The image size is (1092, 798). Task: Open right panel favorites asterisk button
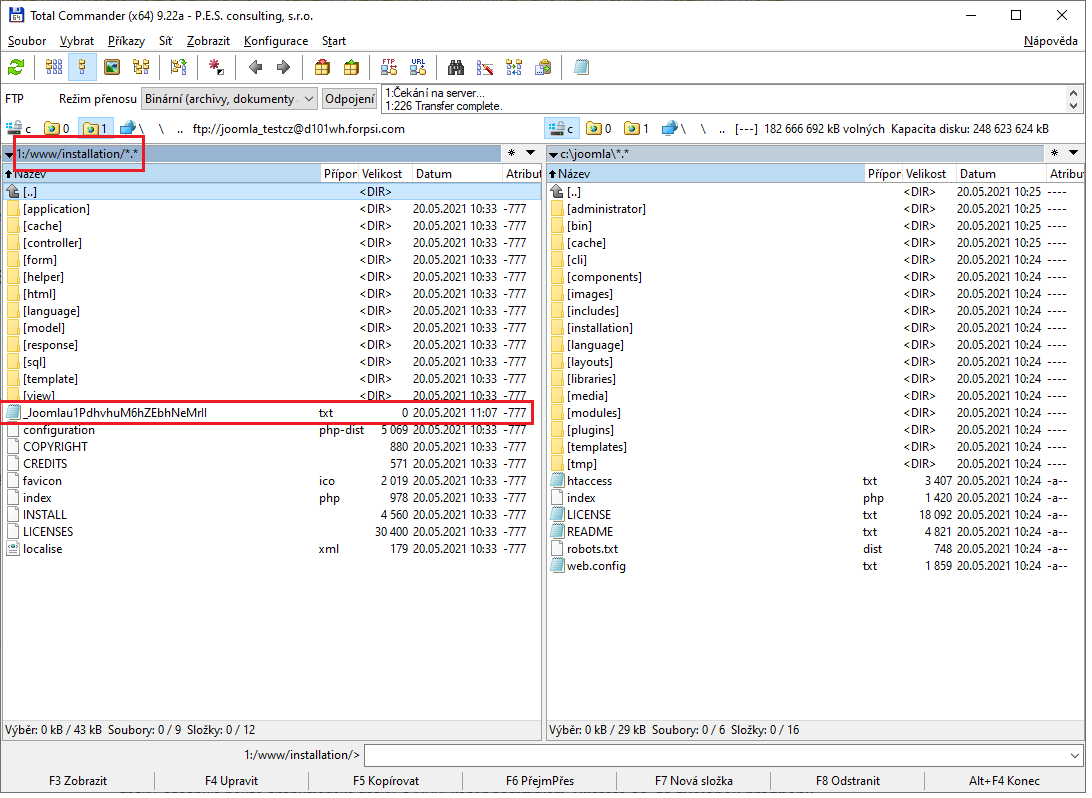tap(1054, 153)
